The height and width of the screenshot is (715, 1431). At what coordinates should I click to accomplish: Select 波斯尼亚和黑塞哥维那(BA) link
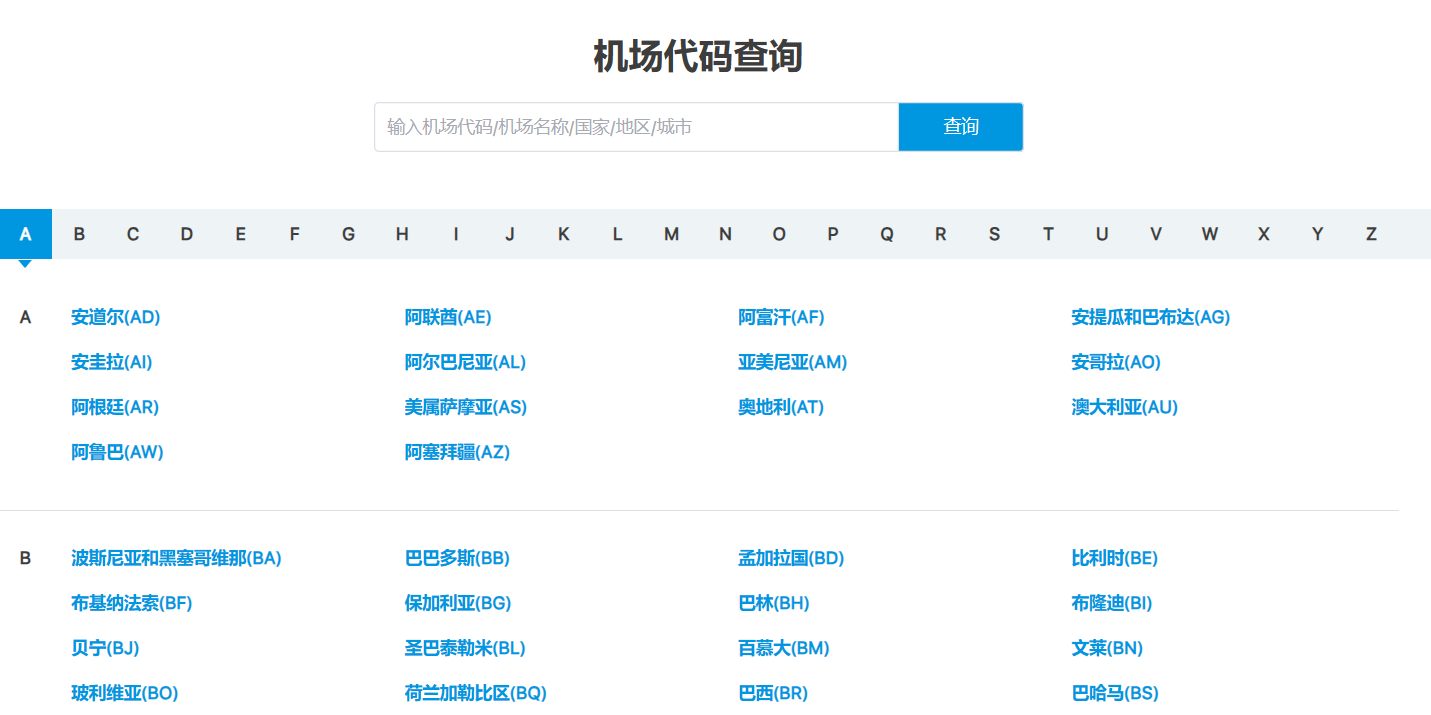(176, 558)
